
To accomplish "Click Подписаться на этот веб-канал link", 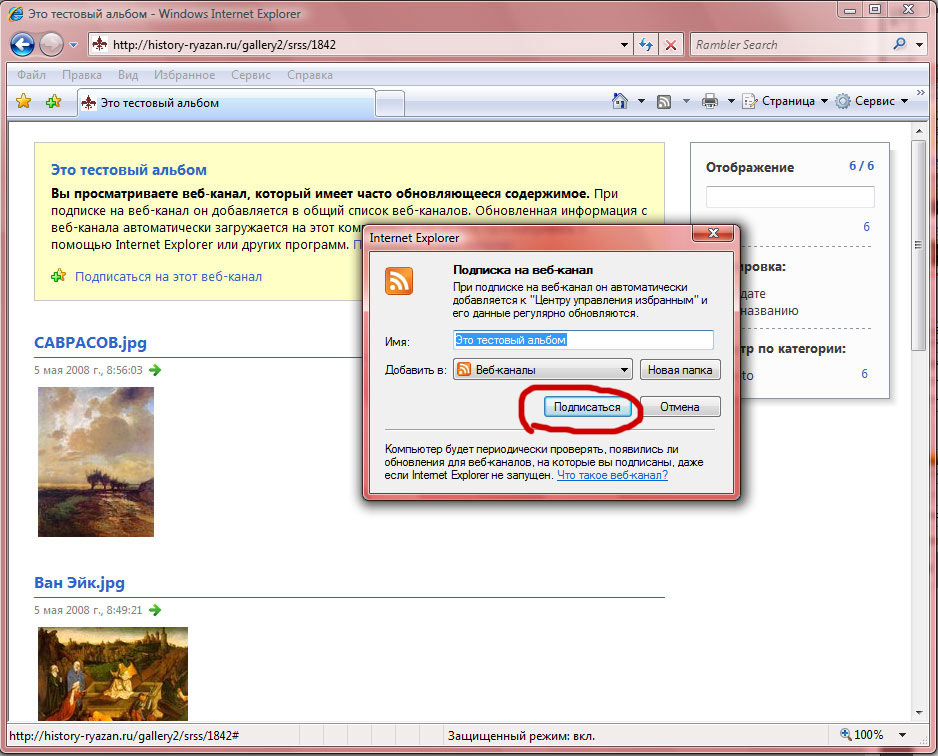I will 168,276.
